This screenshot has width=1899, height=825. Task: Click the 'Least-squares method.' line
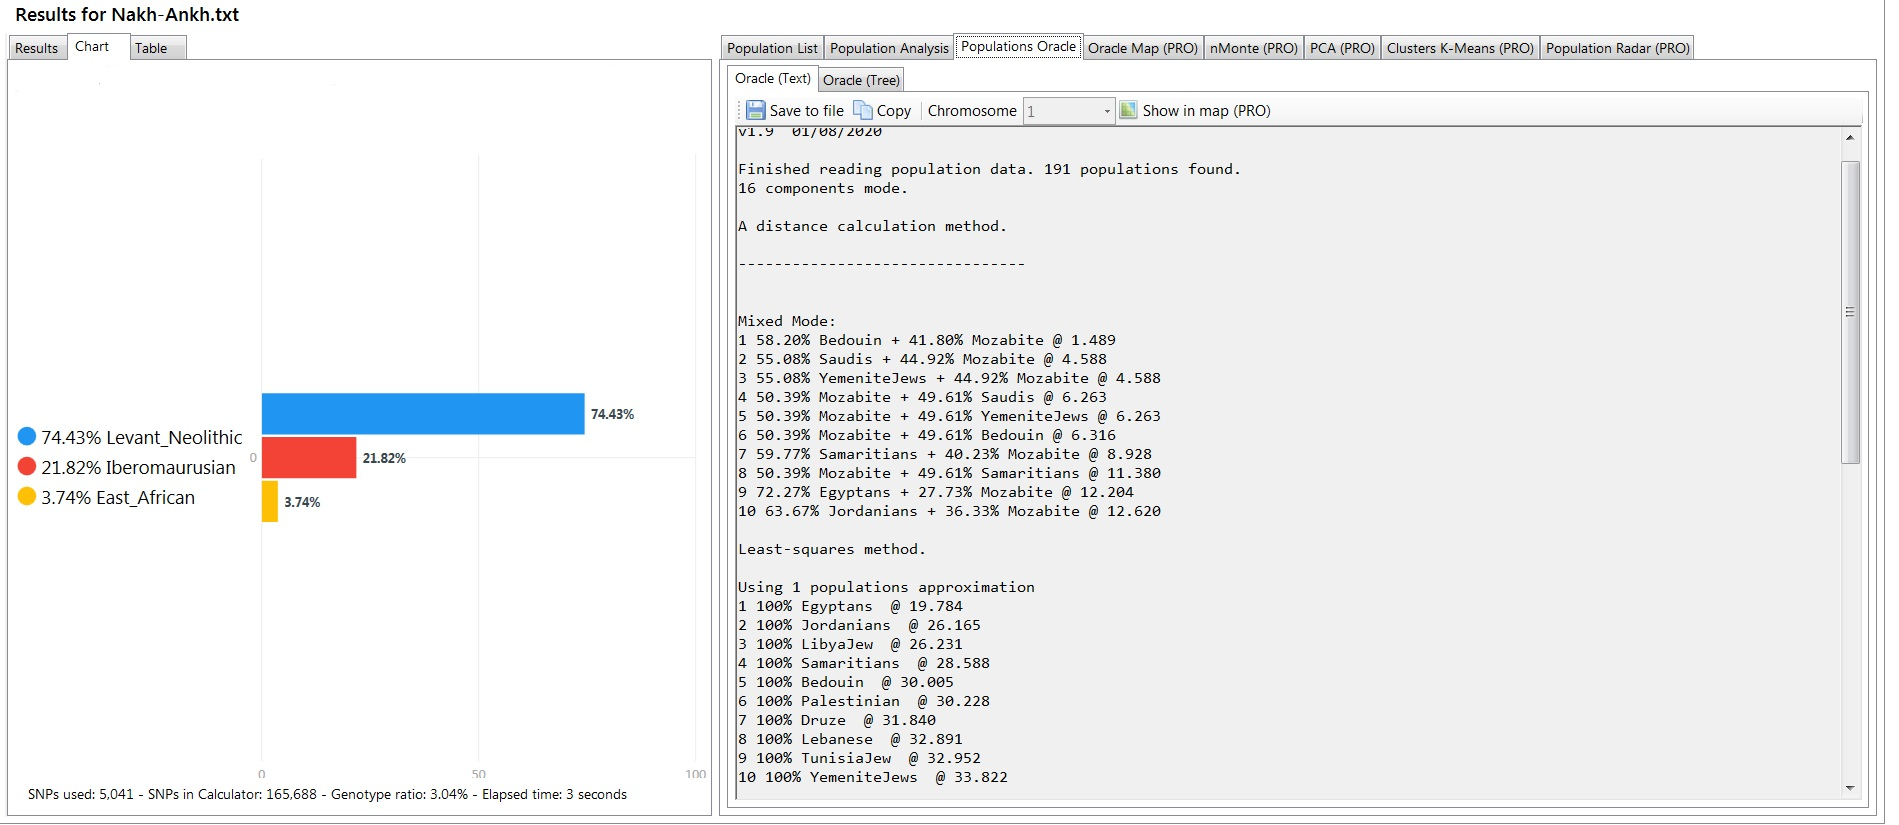pos(832,549)
